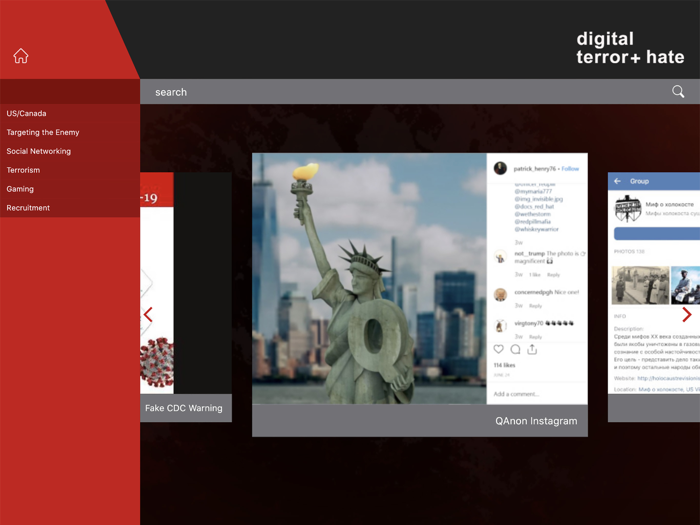The height and width of the screenshot is (525, 700).
Task: Reply to concernedpgh comment
Action: tap(535, 306)
